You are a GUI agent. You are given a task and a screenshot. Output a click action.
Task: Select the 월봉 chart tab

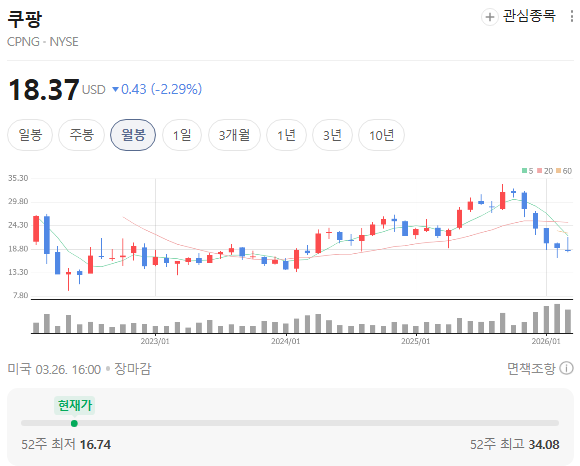(x=133, y=135)
